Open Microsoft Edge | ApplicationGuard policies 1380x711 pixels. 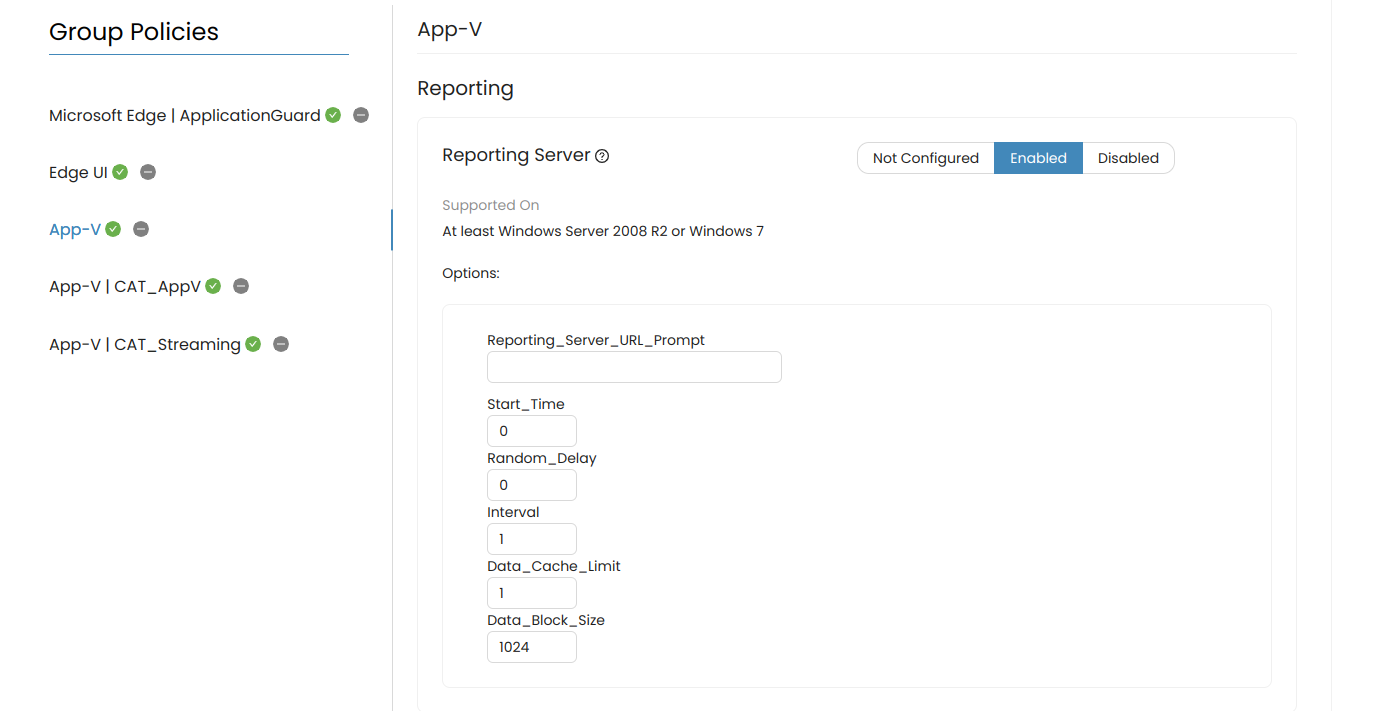(184, 115)
